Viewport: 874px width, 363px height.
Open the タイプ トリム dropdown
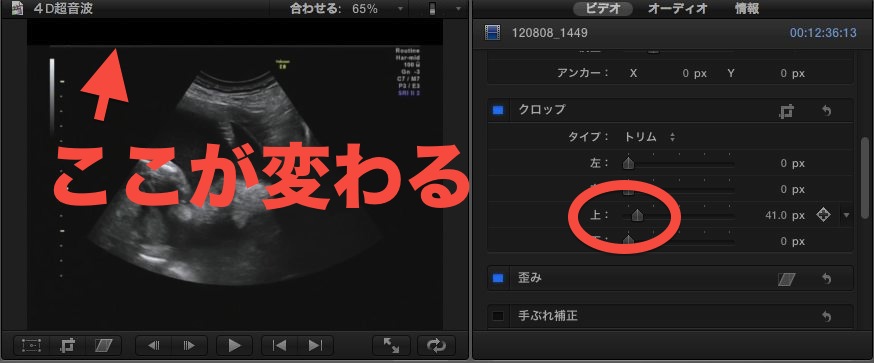point(650,137)
